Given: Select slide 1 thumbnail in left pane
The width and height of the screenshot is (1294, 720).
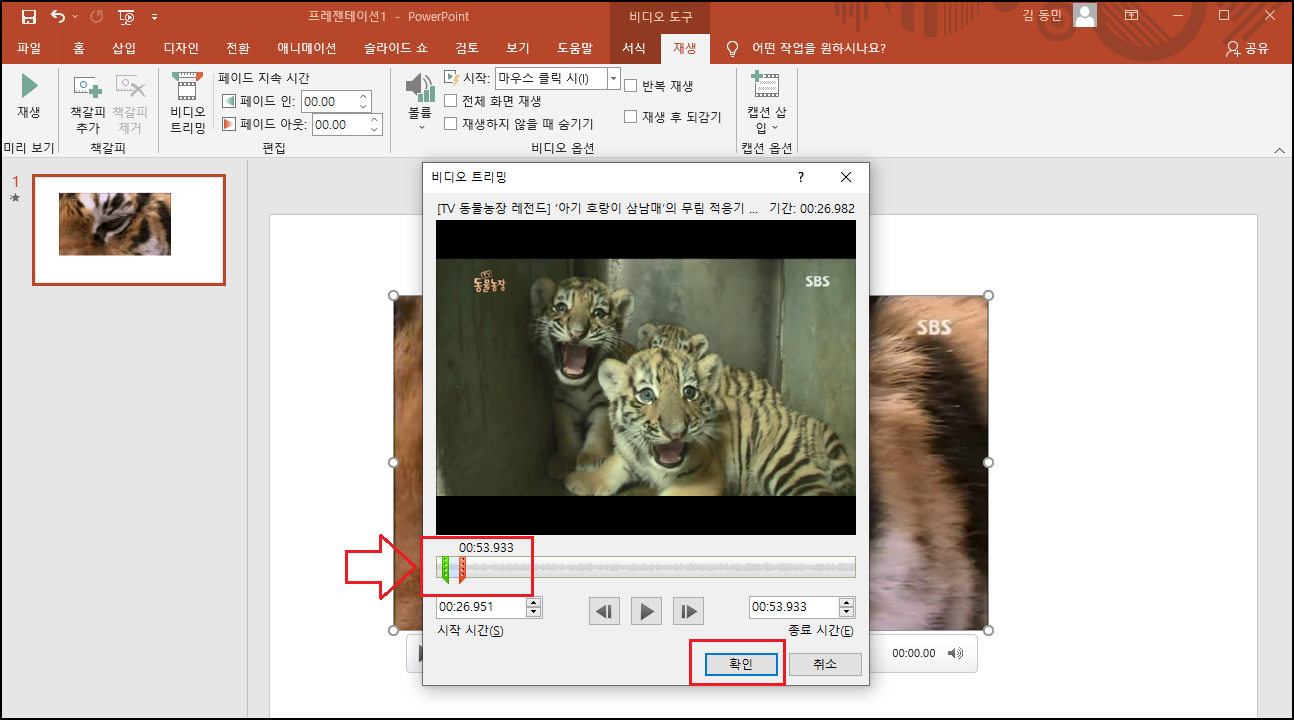Looking at the screenshot, I should 129,229.
